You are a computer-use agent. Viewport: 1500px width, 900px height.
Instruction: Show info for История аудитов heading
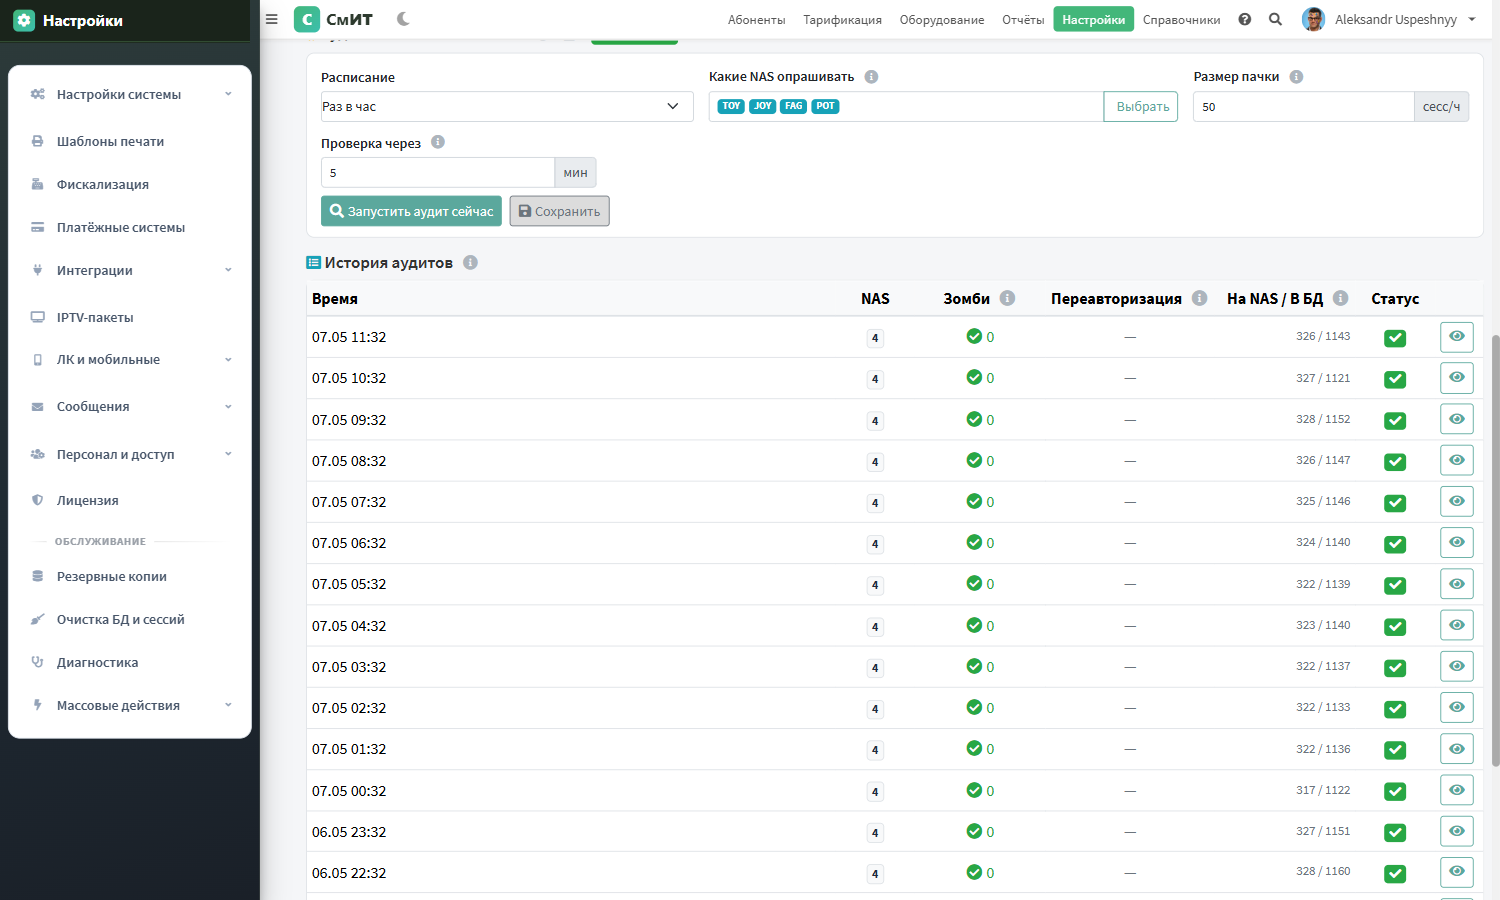point(470,262)
